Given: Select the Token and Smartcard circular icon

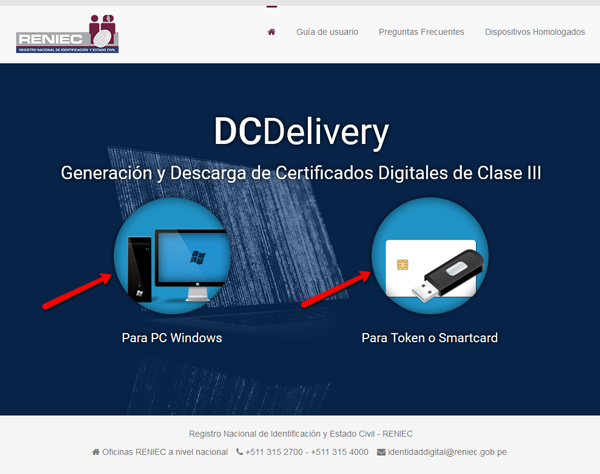Looking at the screenshot, I should point(429,257).
